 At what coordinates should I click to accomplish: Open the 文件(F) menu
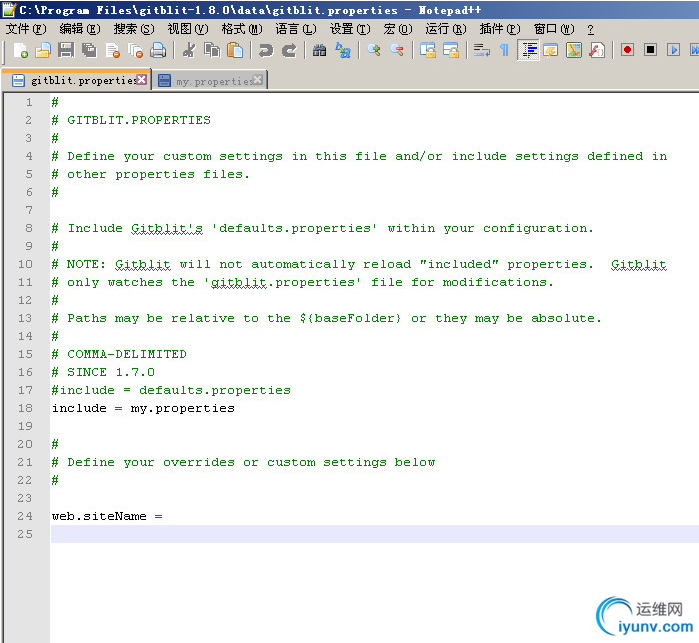coord(26,29)
